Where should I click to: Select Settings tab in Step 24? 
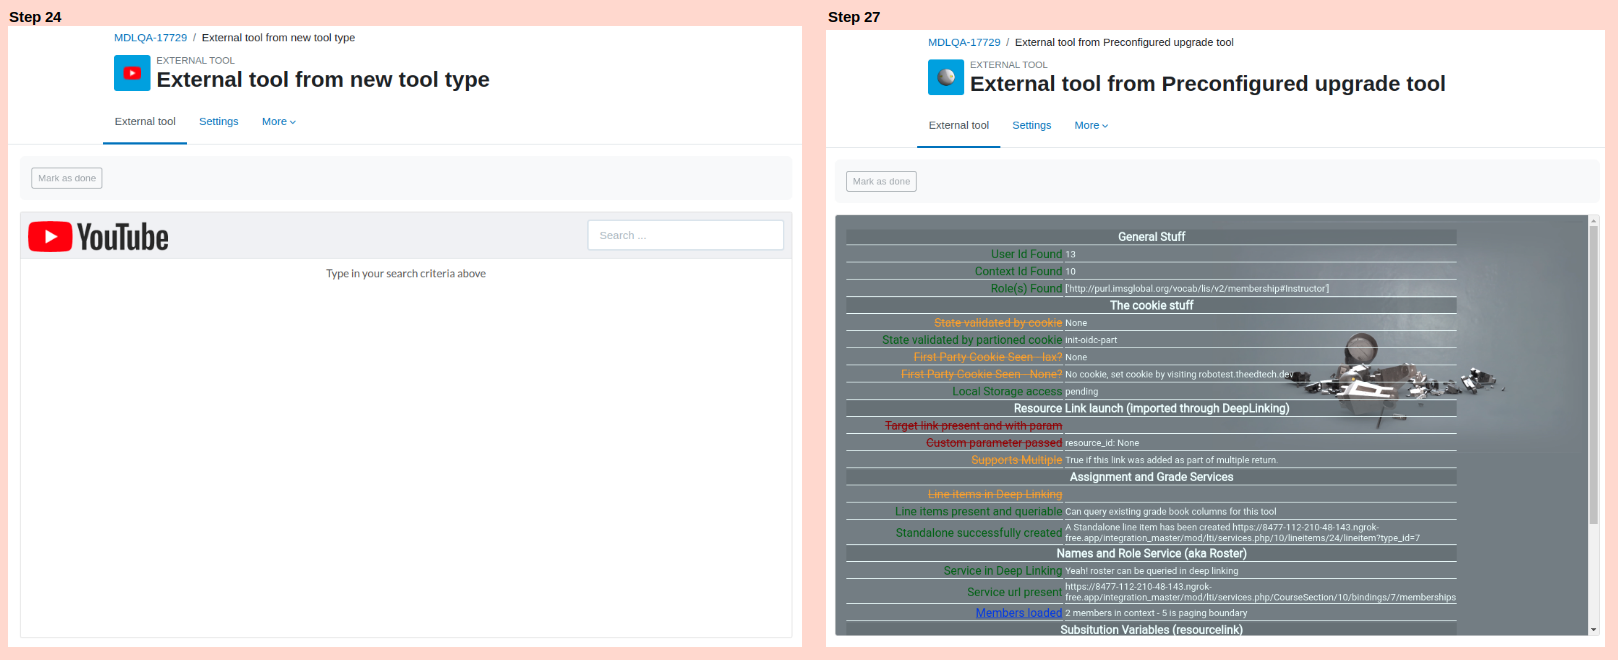click(x=218, y=122)
